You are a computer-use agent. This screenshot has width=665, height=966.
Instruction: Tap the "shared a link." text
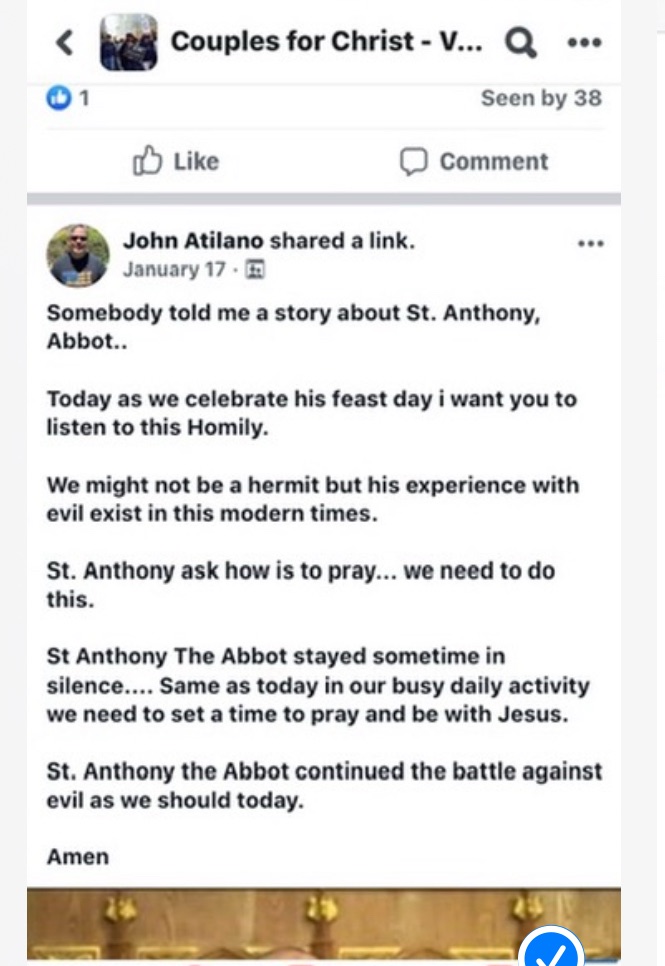[x=342, y=241]
